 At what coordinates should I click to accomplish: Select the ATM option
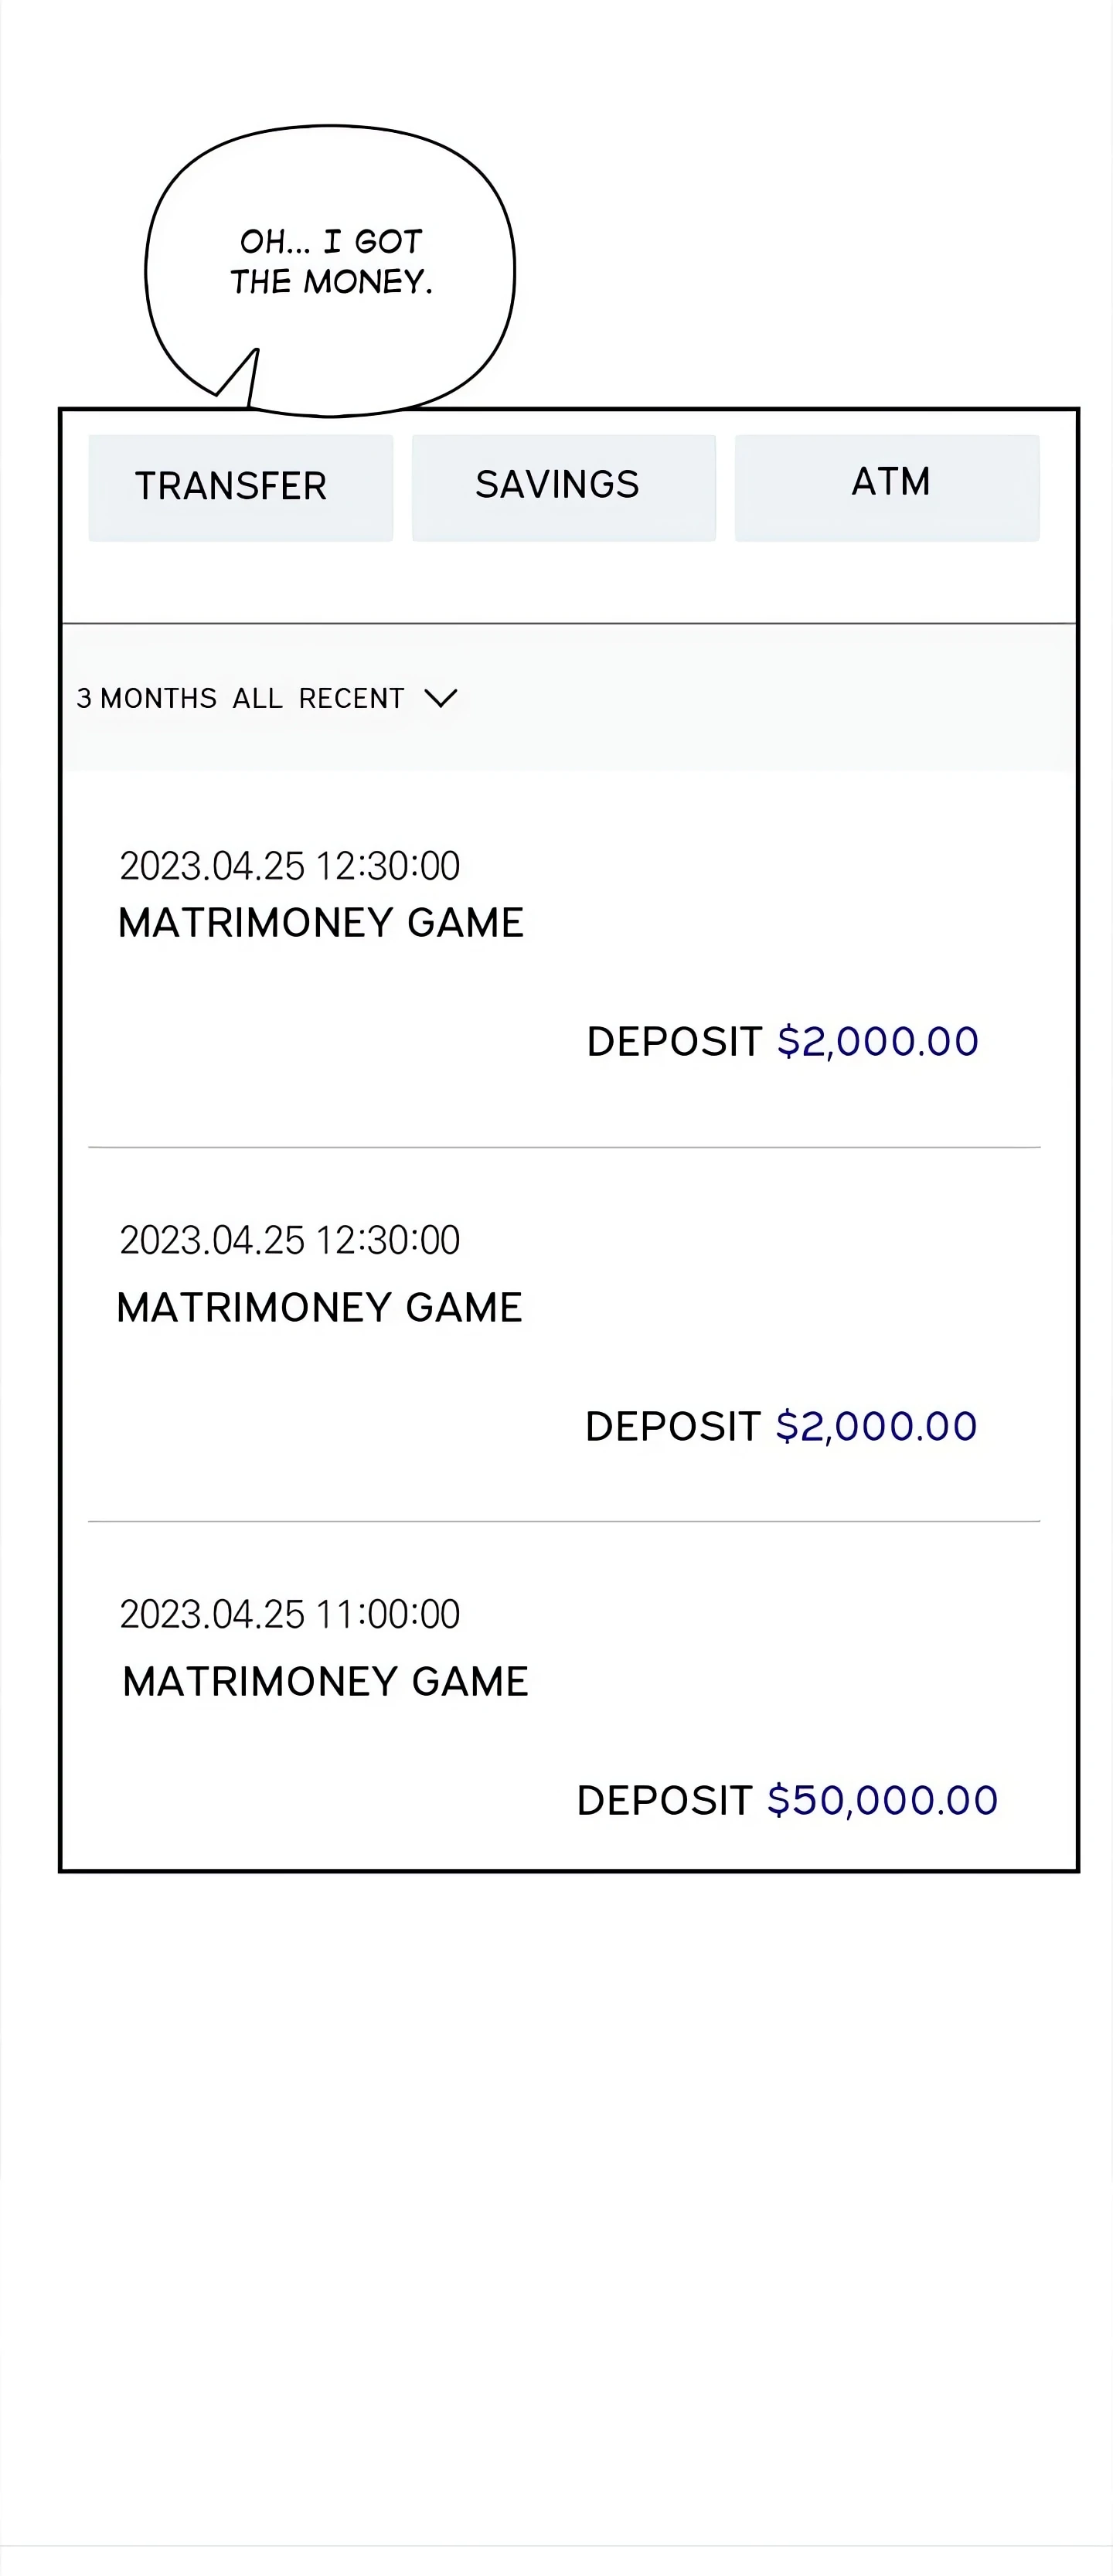(887, 487)
